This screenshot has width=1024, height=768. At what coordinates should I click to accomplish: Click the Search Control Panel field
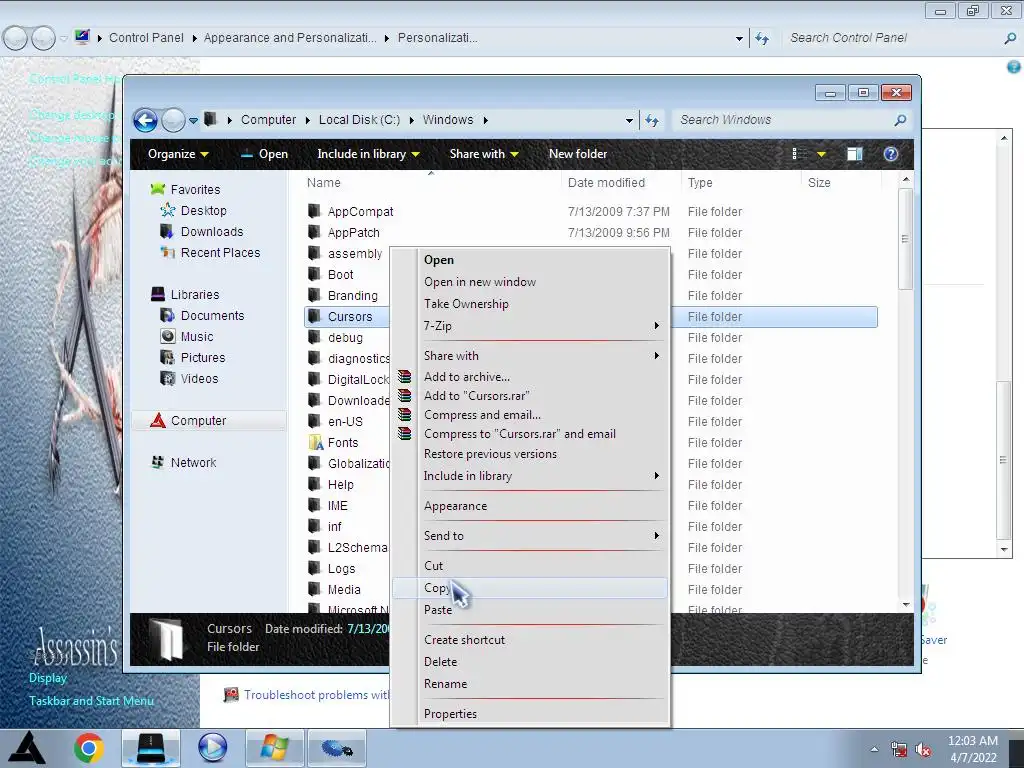tap(893, 38)
